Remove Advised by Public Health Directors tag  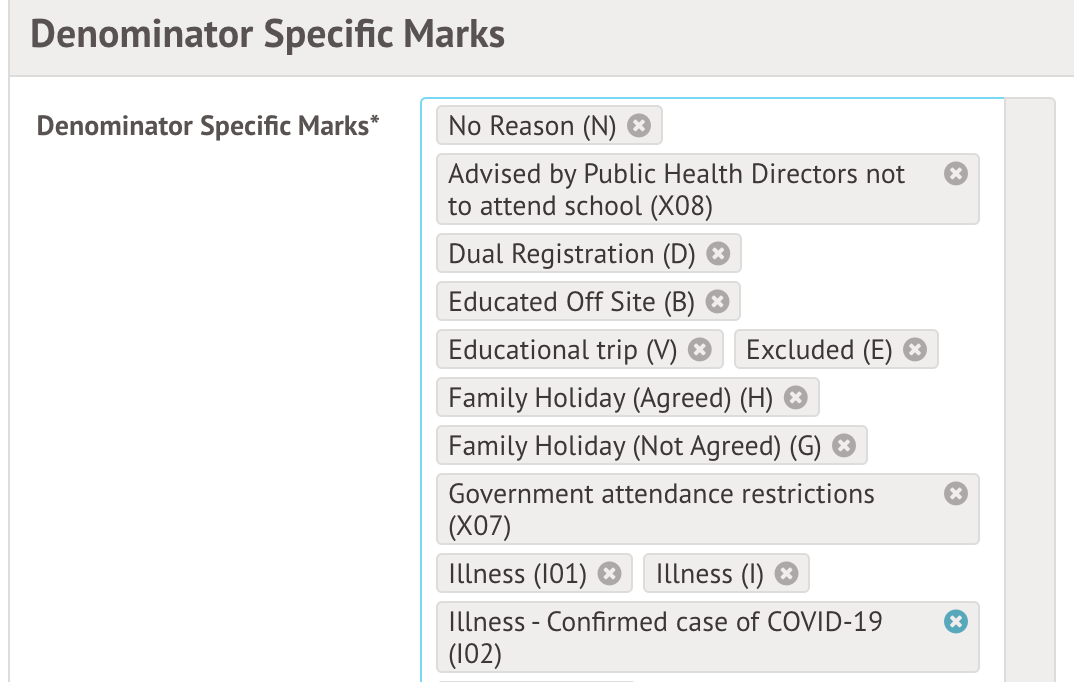tap(956, 174)
